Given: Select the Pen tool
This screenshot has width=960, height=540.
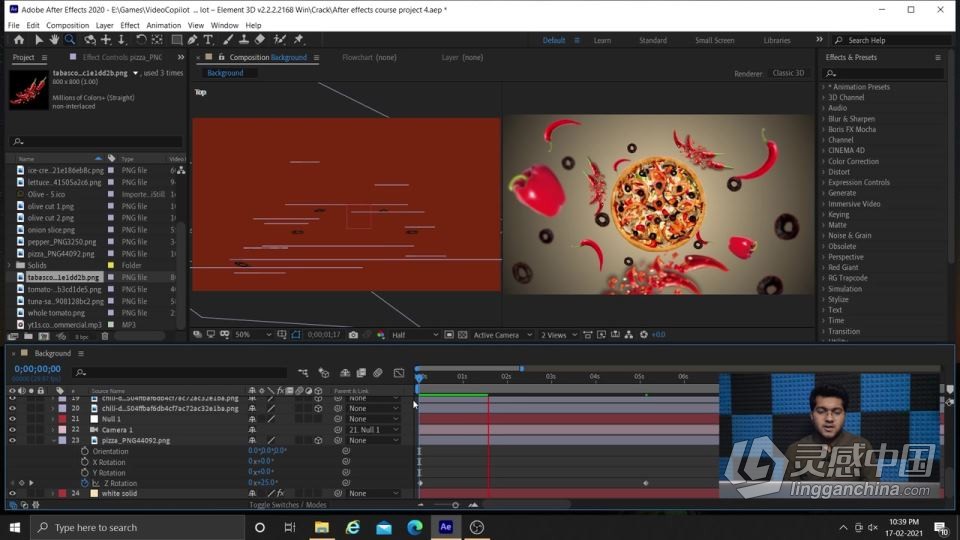Looking at the screenshot, I should 193,40.
